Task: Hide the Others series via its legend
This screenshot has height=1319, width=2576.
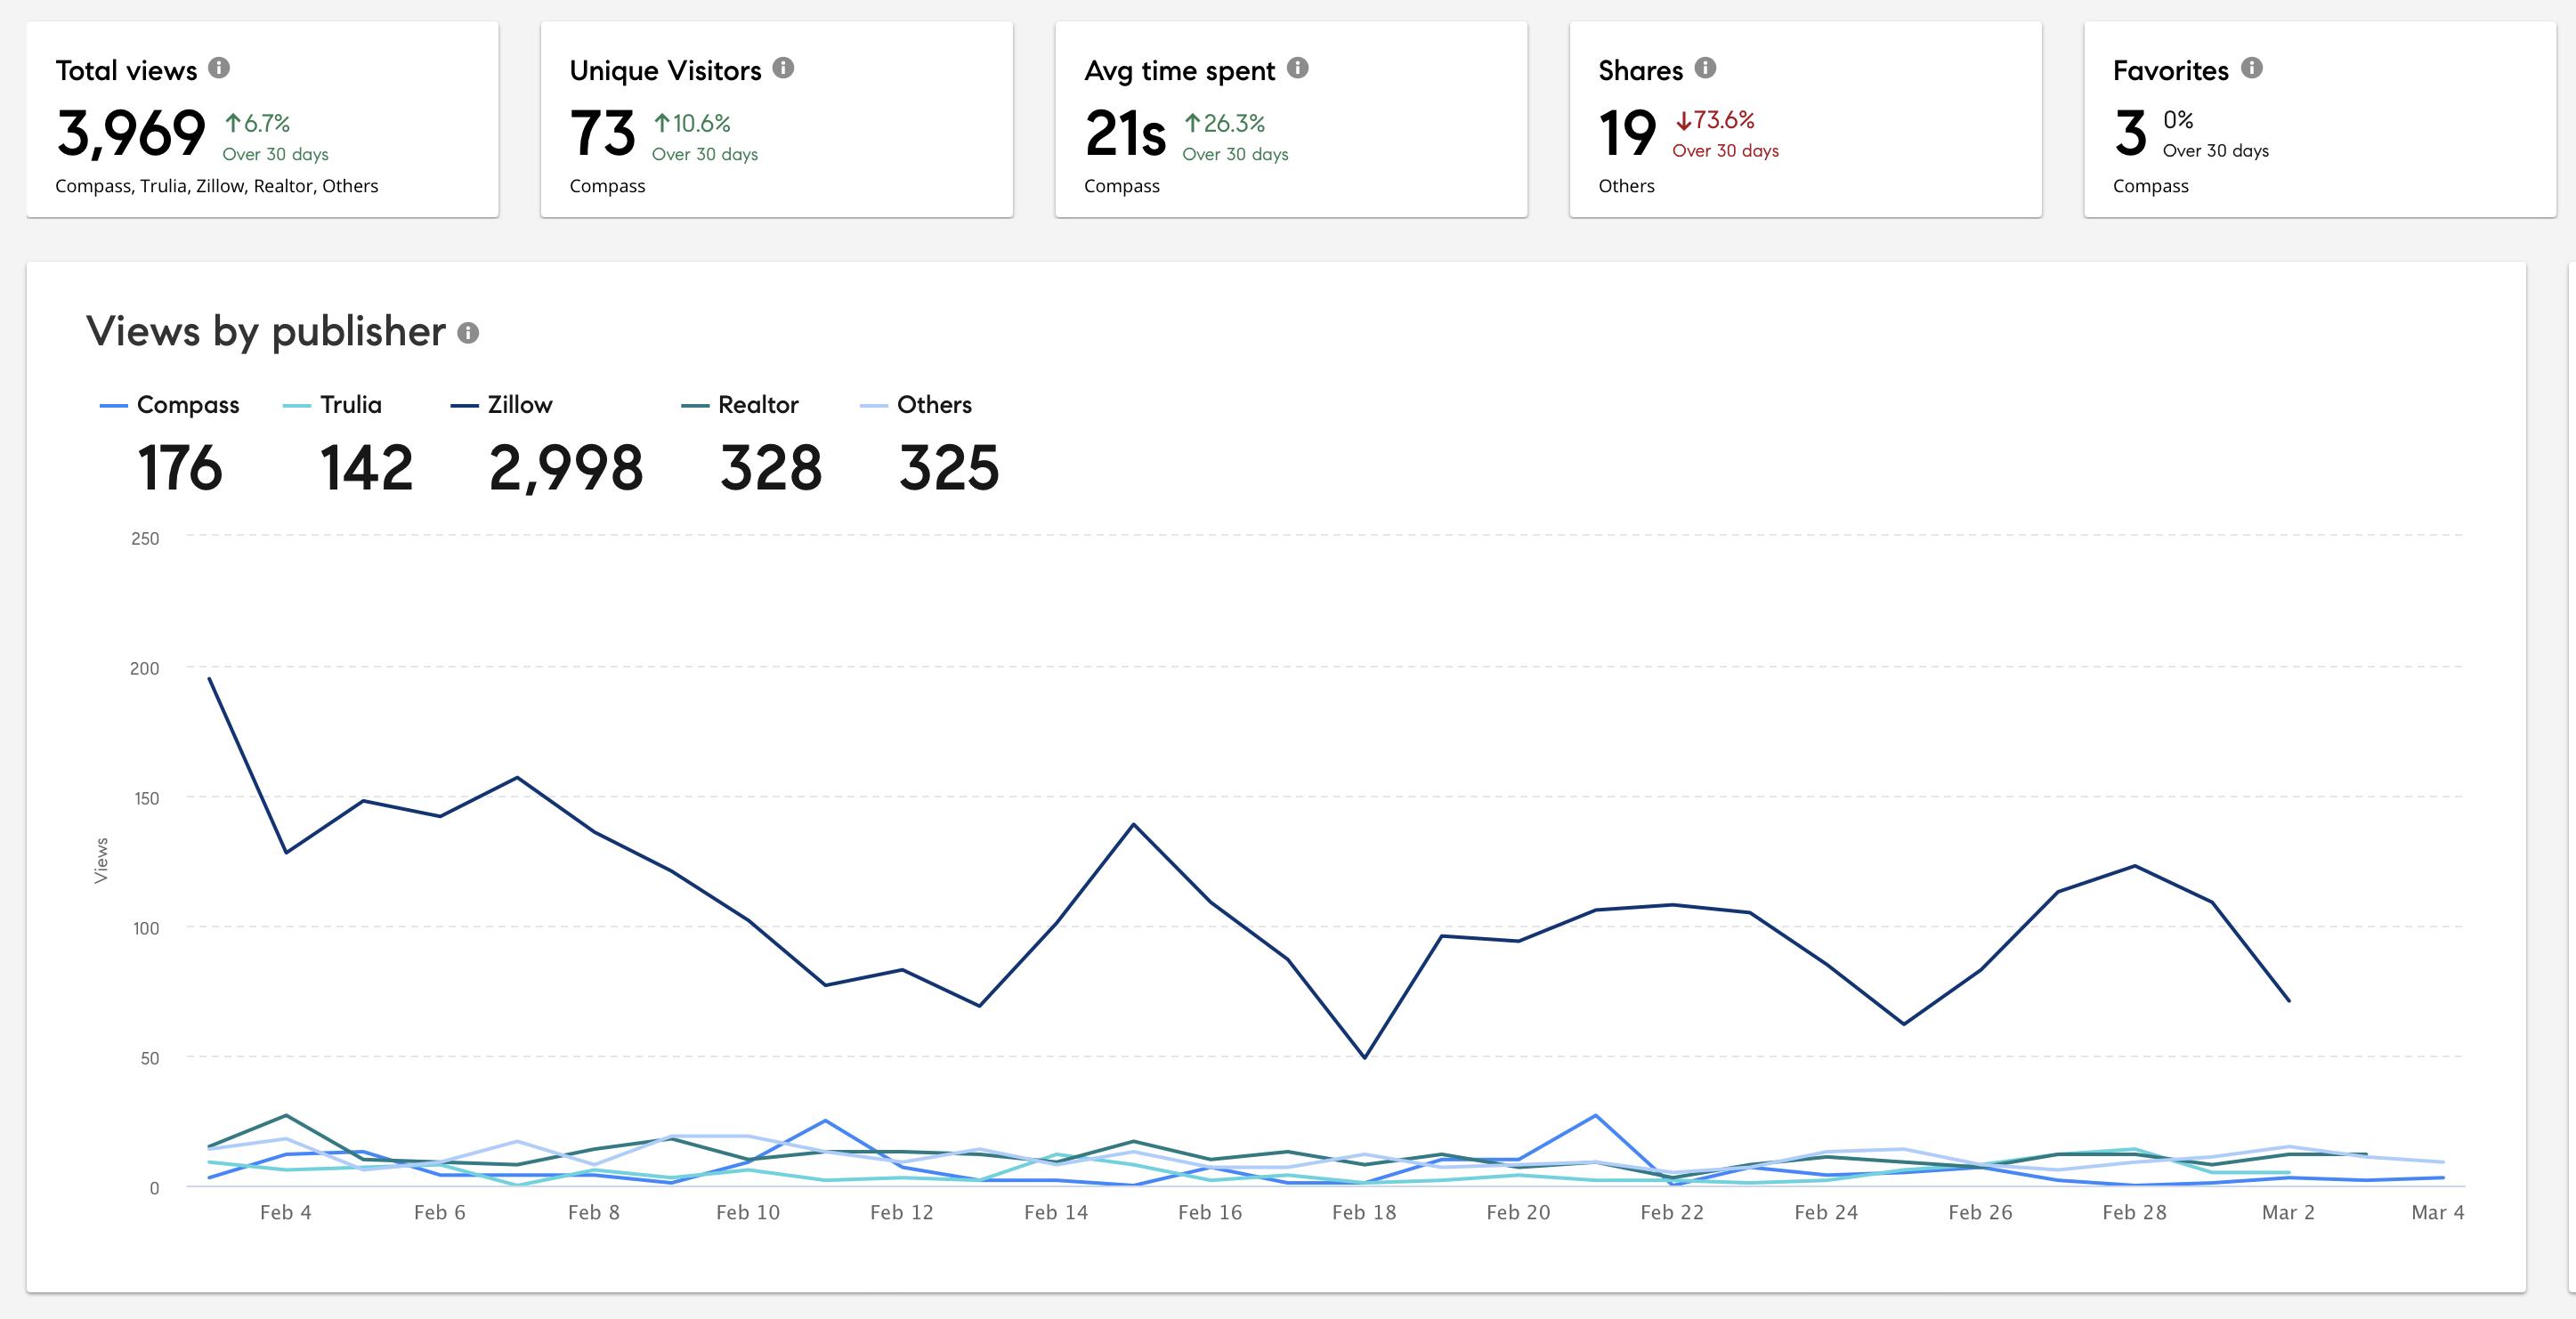Action: (x=933, y=405)
